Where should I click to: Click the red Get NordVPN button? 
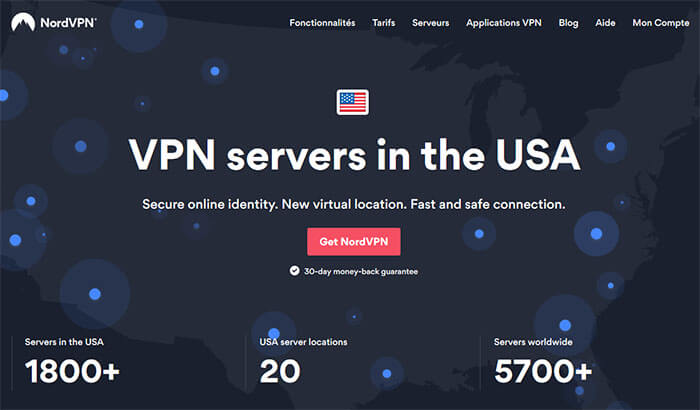pyautogui.click(x=354, y=242)
